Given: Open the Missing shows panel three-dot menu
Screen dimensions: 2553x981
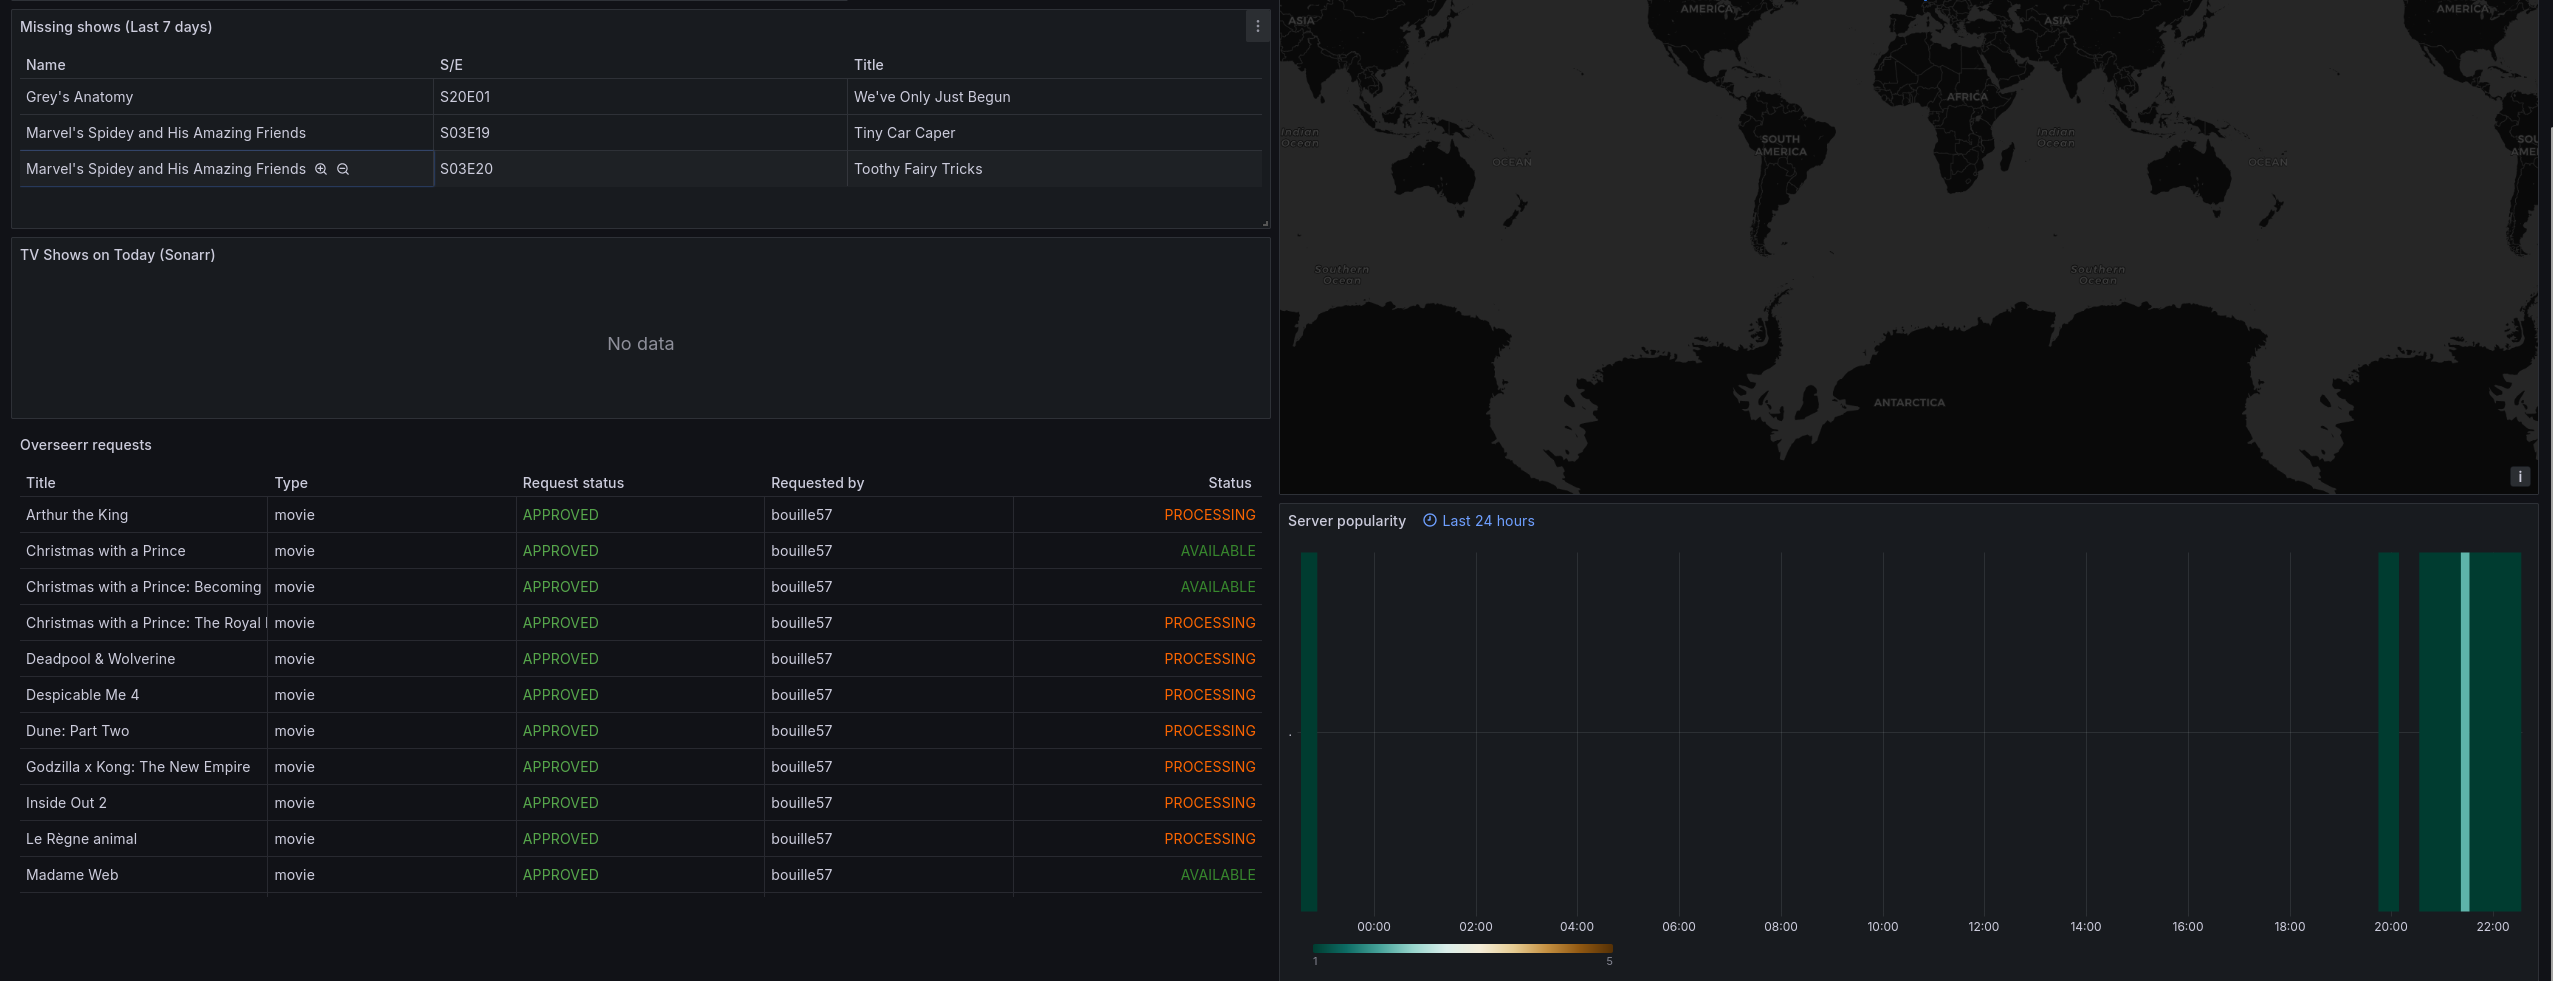Looking at the screenshot, I should 1257,27.
